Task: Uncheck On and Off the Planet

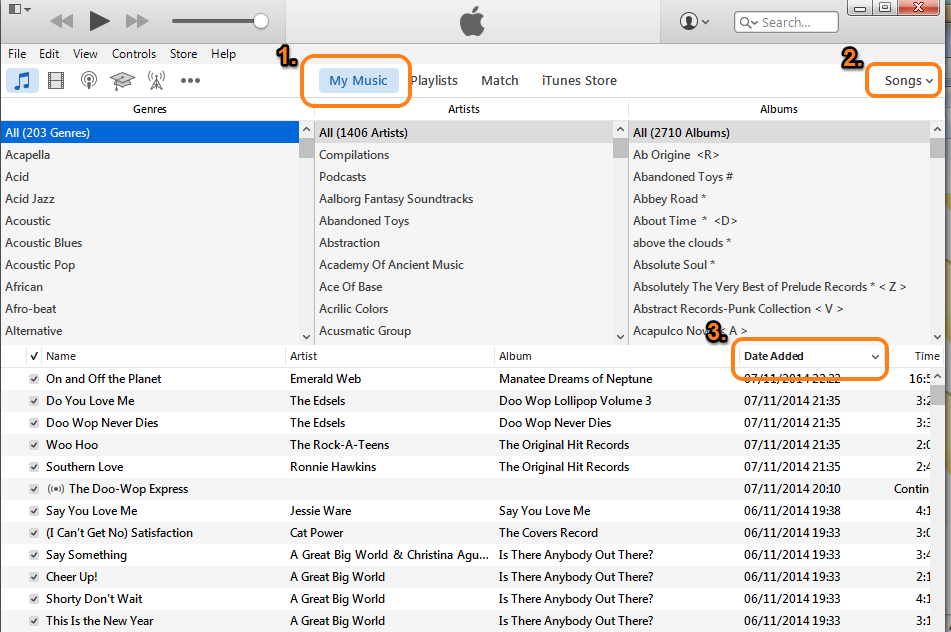Action: 34,379
